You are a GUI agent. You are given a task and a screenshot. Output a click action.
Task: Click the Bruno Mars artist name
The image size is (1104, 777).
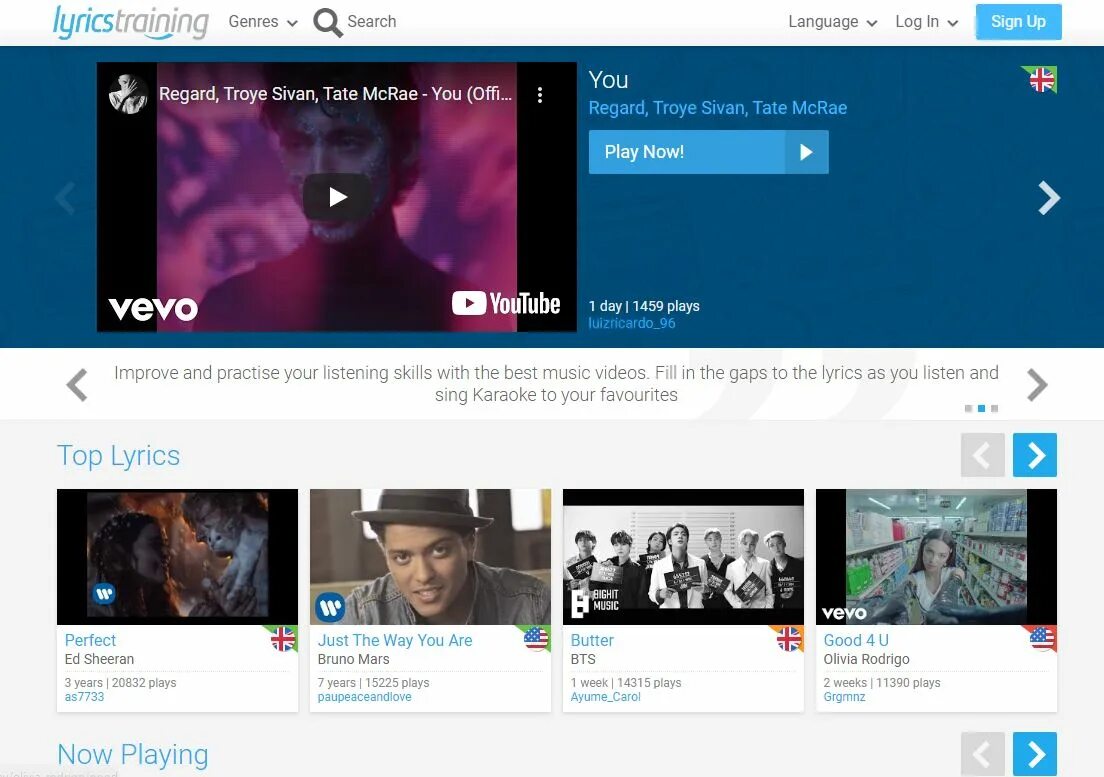(353, 659)
